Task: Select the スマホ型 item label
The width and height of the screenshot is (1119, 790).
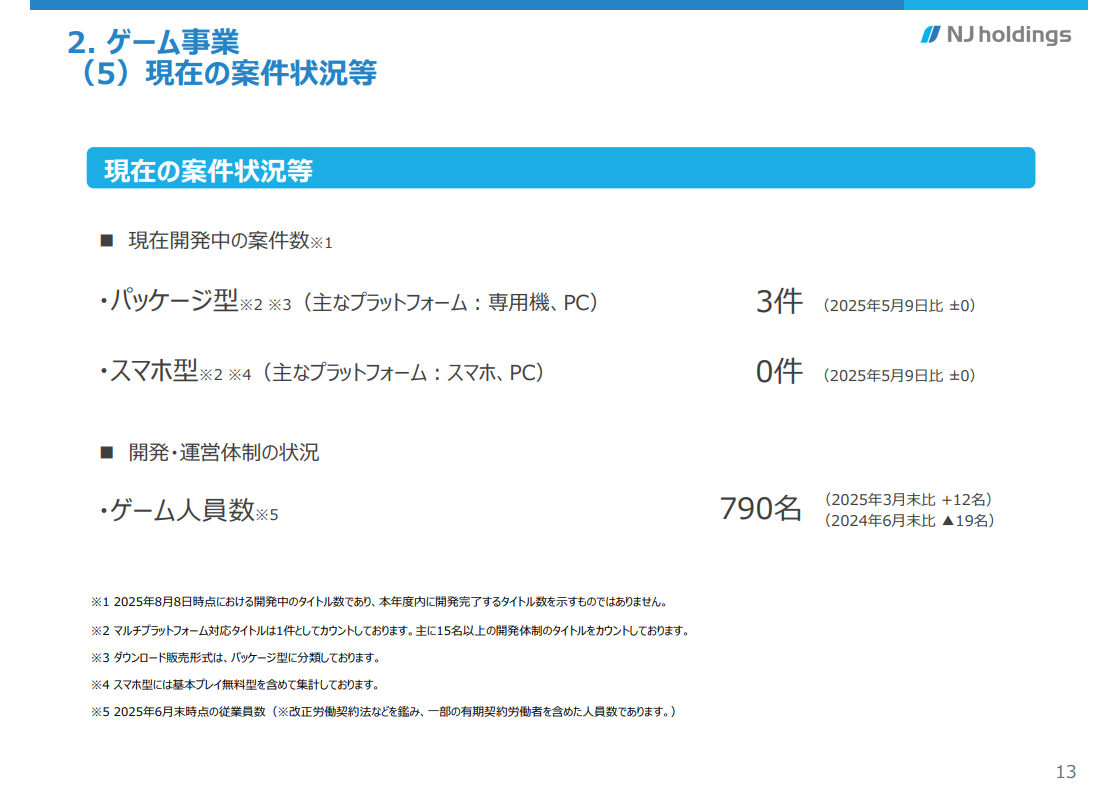Action: coord(153,372)
